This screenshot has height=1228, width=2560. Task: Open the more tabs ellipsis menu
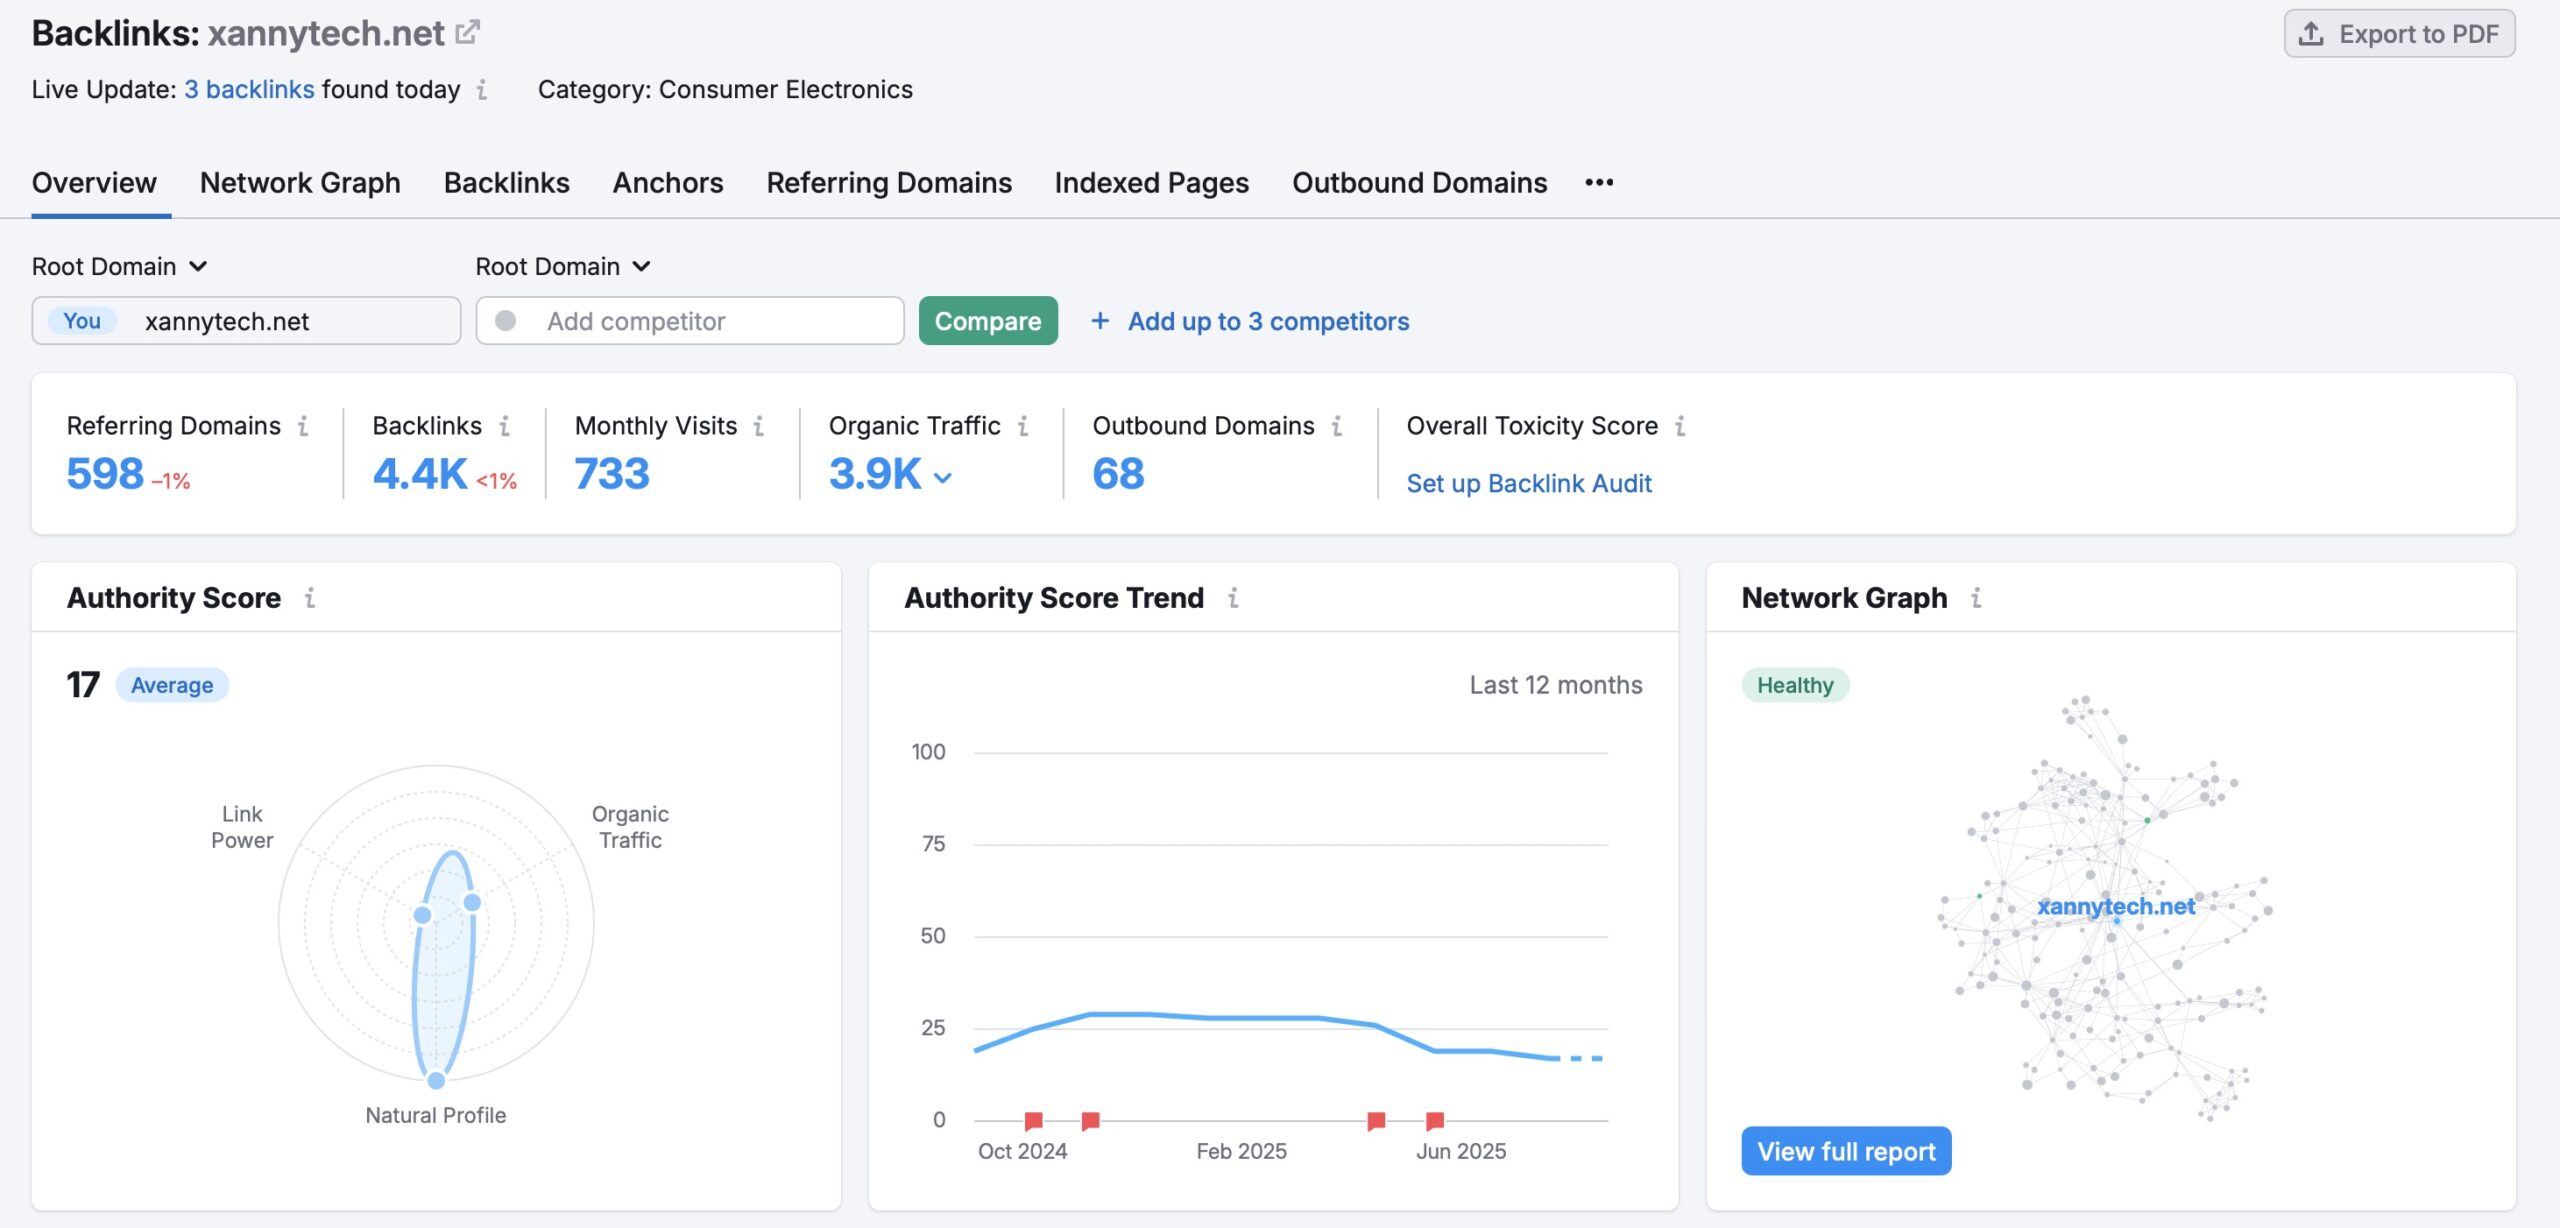click(x=1599, y=182)
